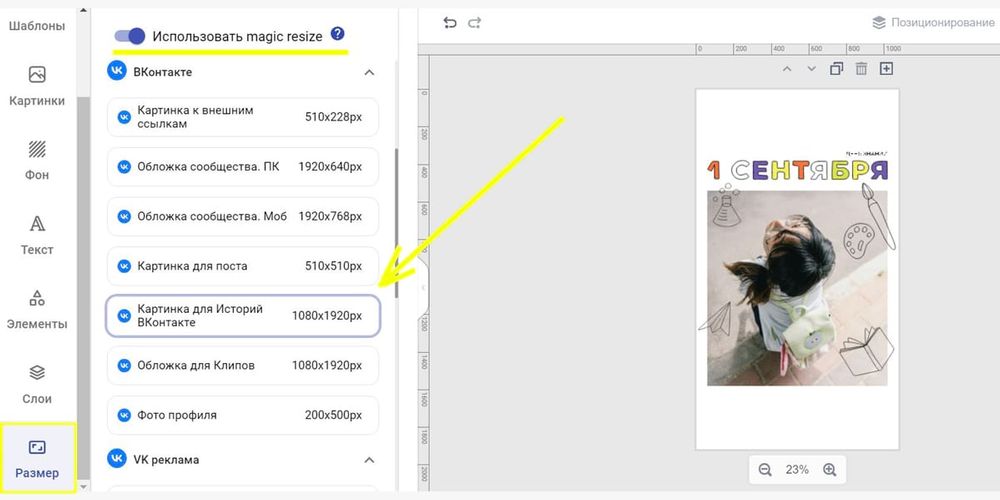Zoom in with plus magnifier icon
This screenshot has height=500, width=1000.
(829, 469)
